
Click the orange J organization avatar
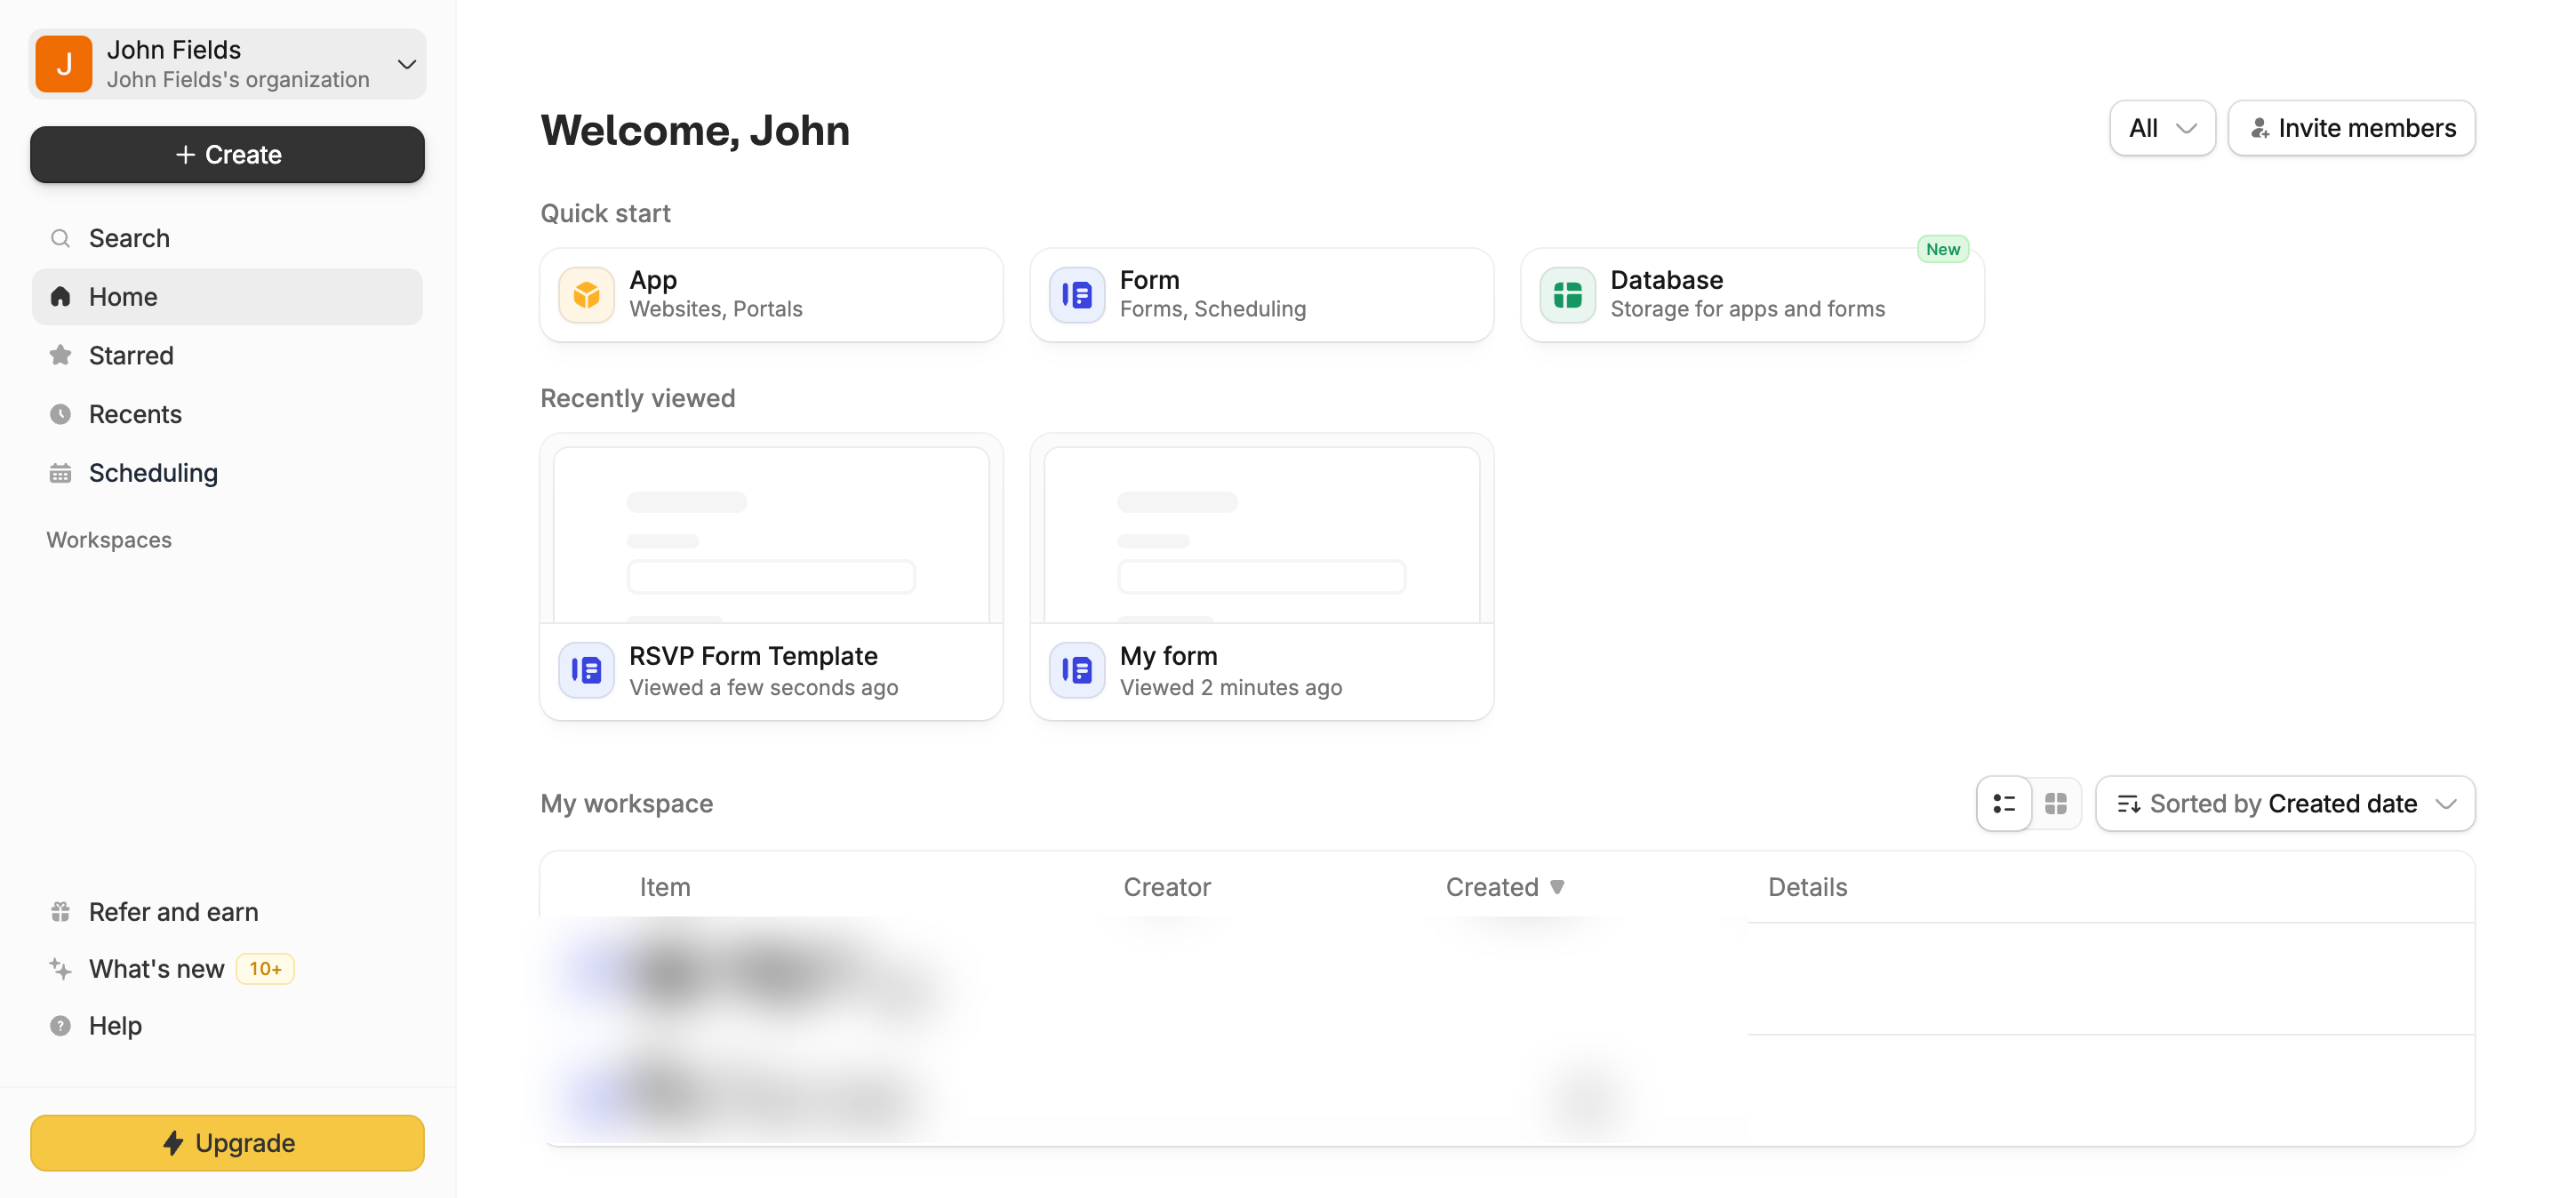pos(63,64)
